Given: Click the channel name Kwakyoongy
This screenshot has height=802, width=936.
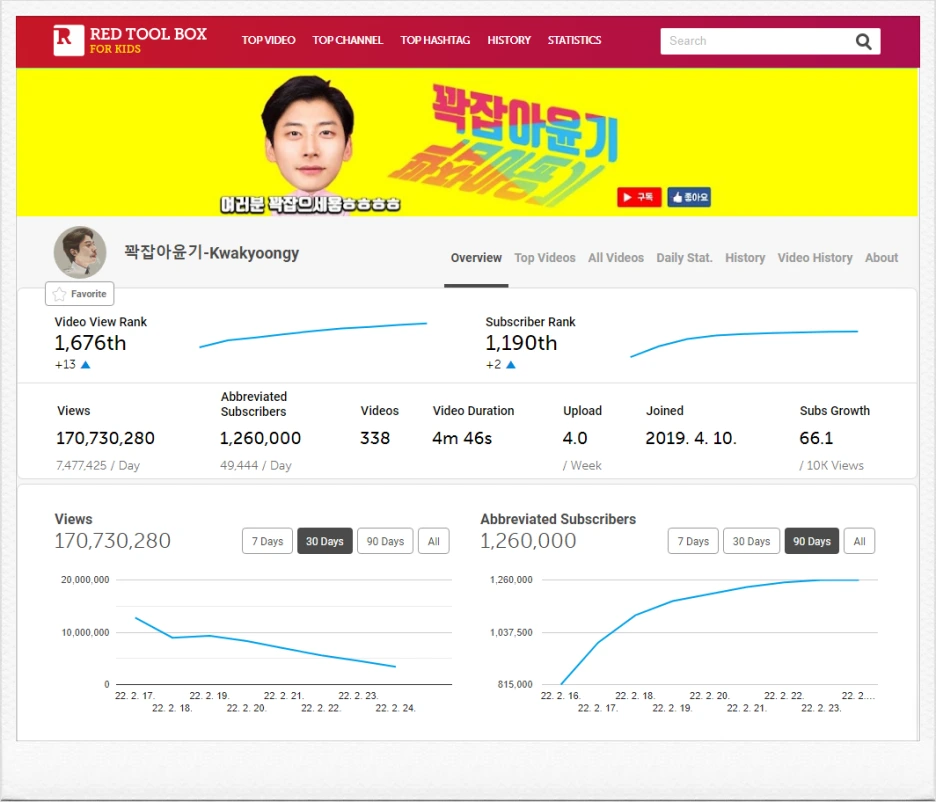Looking at the screenshot, I should pos(211,252).
